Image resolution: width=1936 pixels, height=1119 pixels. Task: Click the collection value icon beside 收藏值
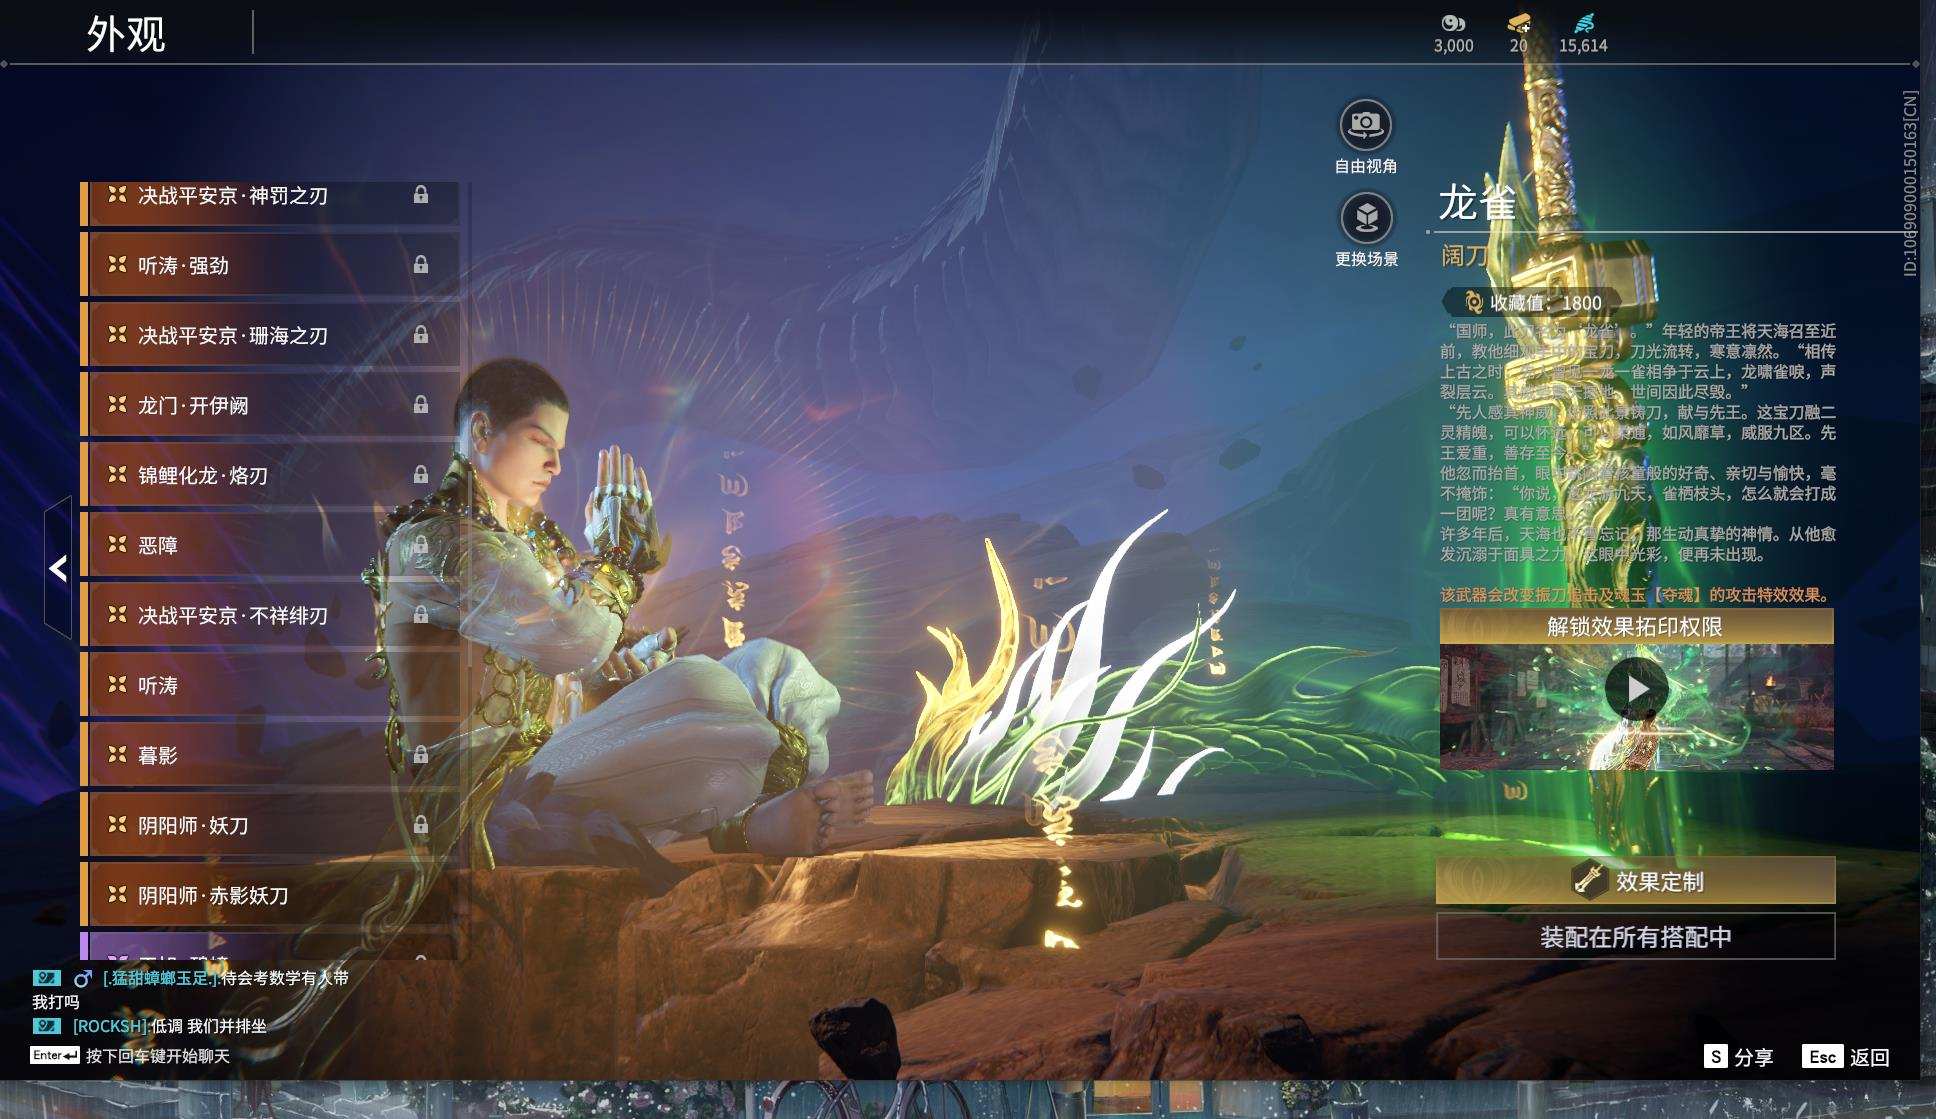click(1473, 302)
